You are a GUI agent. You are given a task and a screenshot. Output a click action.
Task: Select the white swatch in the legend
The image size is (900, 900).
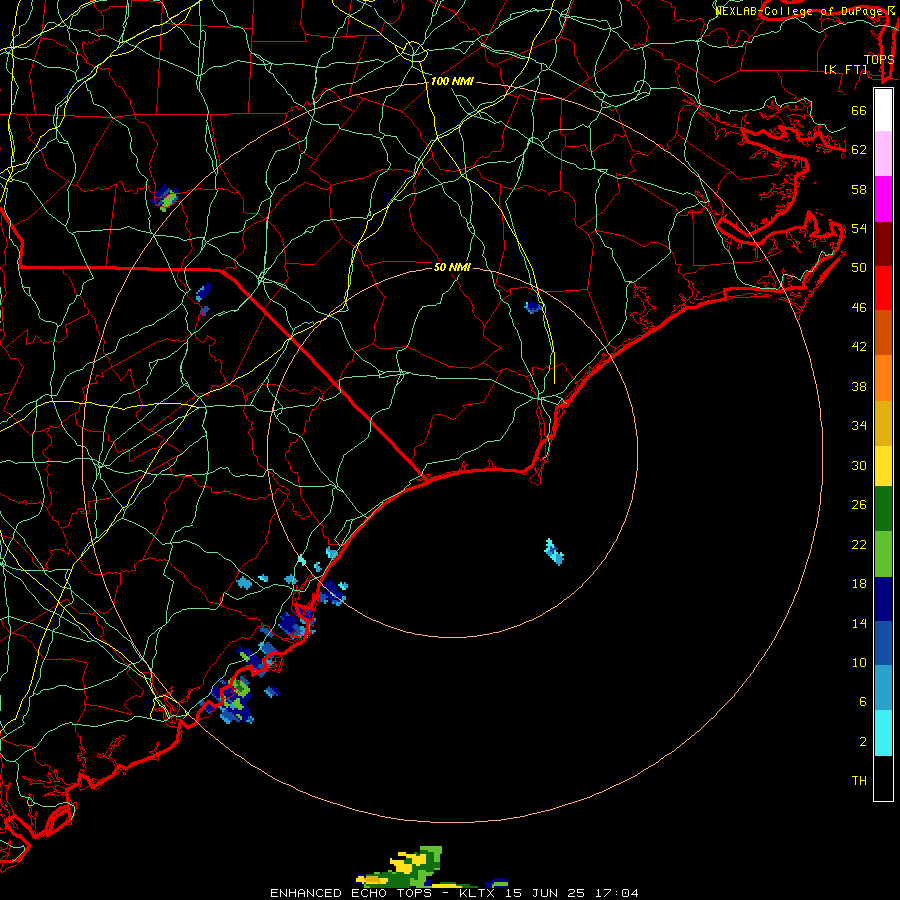tap(883, 110)
